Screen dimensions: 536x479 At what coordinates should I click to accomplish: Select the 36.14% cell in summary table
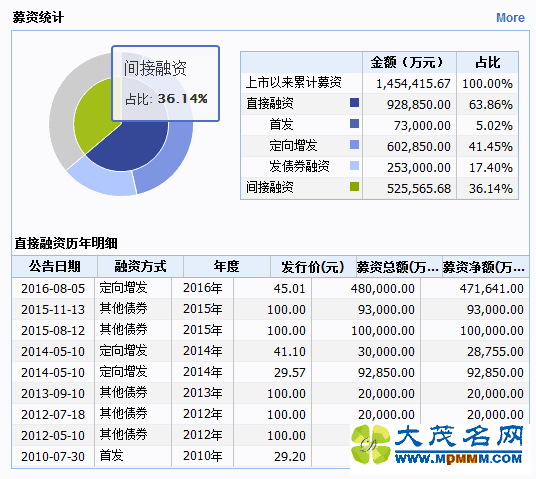point(491,189)
